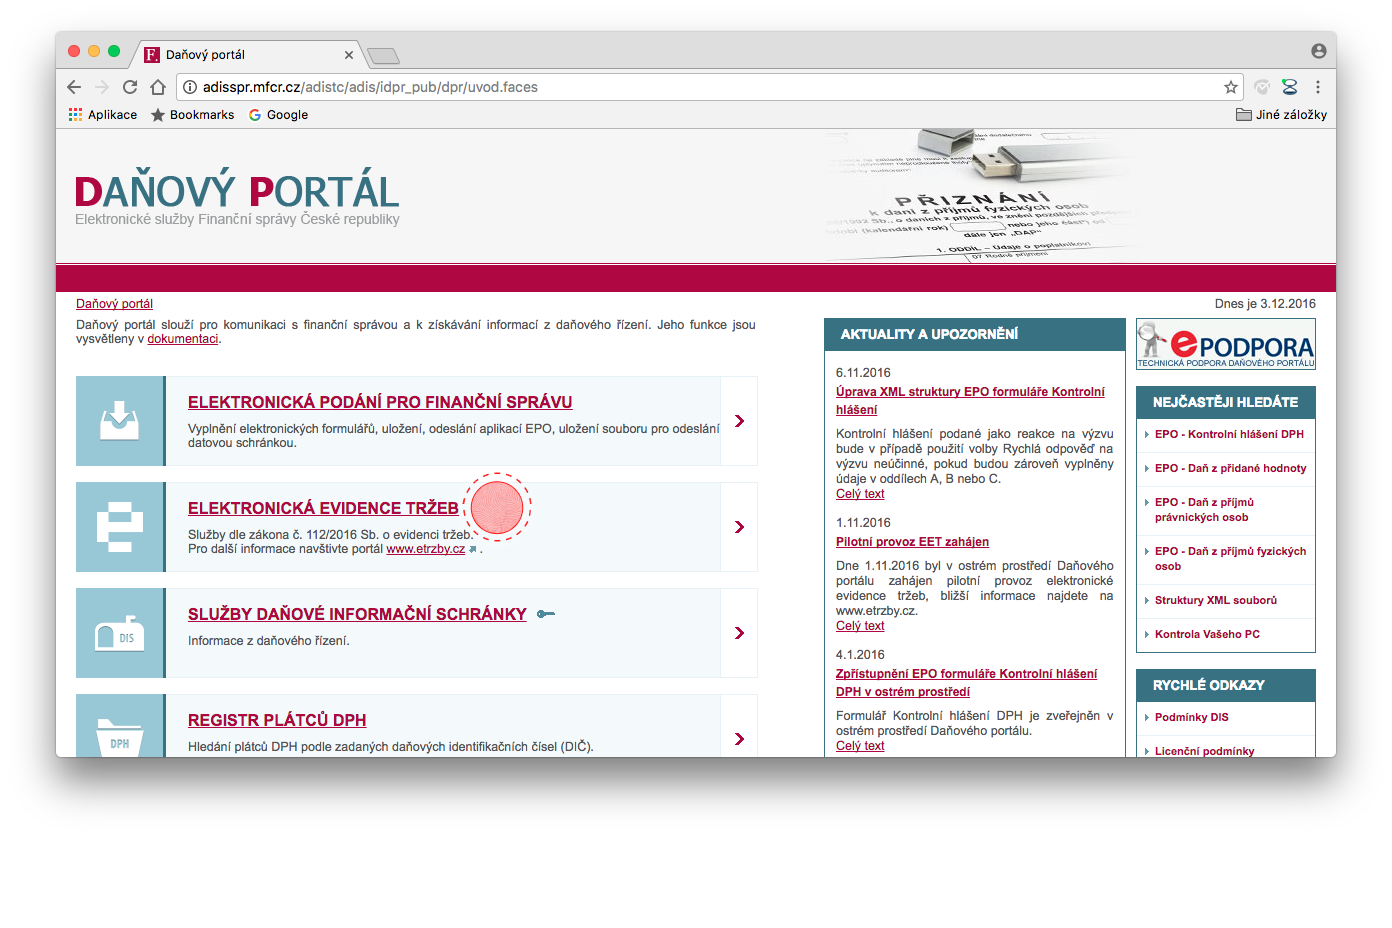This screenshot has height=928, width=1392.
Task: Reload the page using the refresh icon
Action: [130, 87]
